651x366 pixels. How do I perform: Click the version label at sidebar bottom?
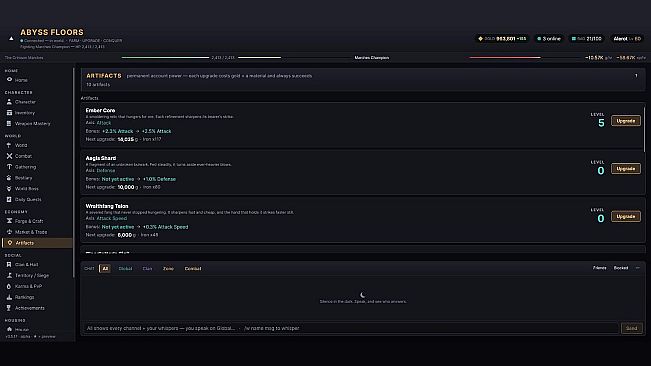30,337
